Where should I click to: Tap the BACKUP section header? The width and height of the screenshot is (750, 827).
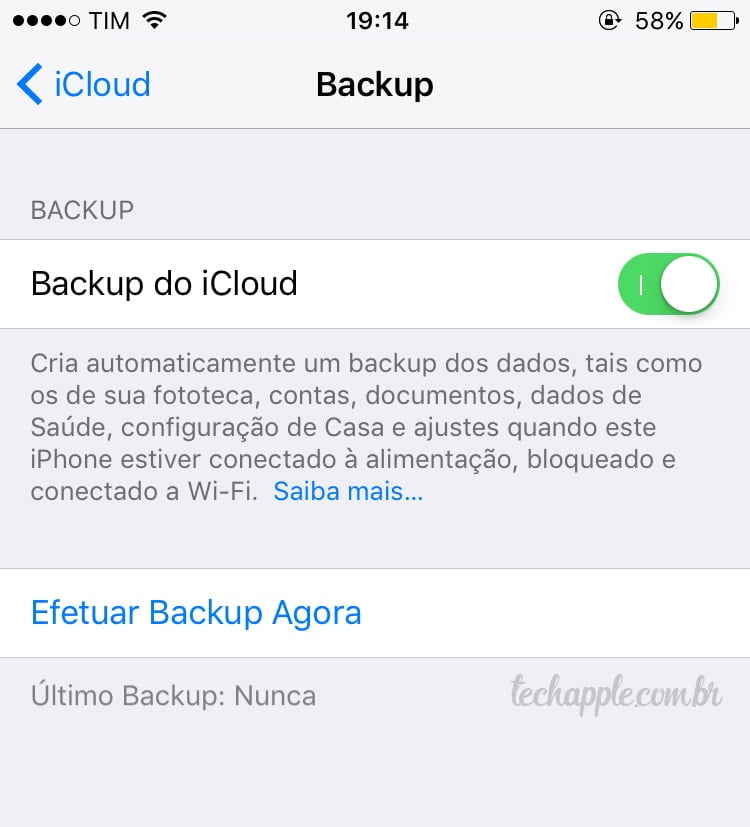(x=82, y=210)
